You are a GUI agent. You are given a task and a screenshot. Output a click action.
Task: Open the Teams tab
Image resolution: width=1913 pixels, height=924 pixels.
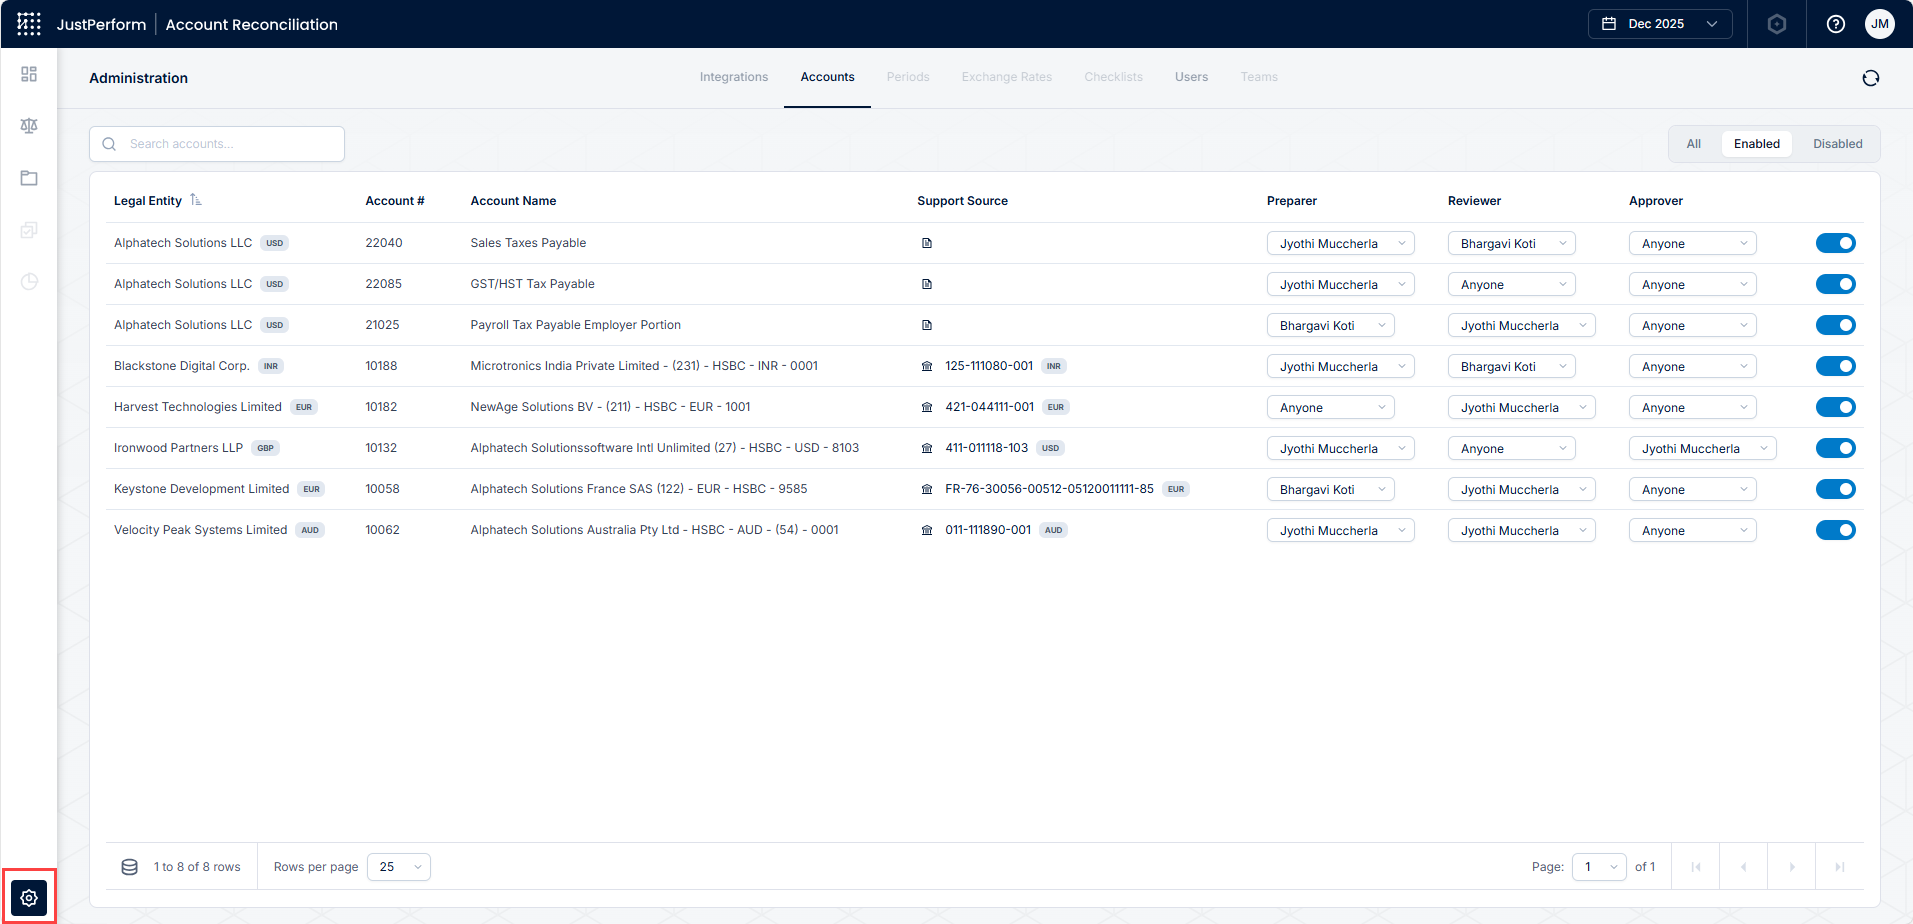coord(1259,77)
